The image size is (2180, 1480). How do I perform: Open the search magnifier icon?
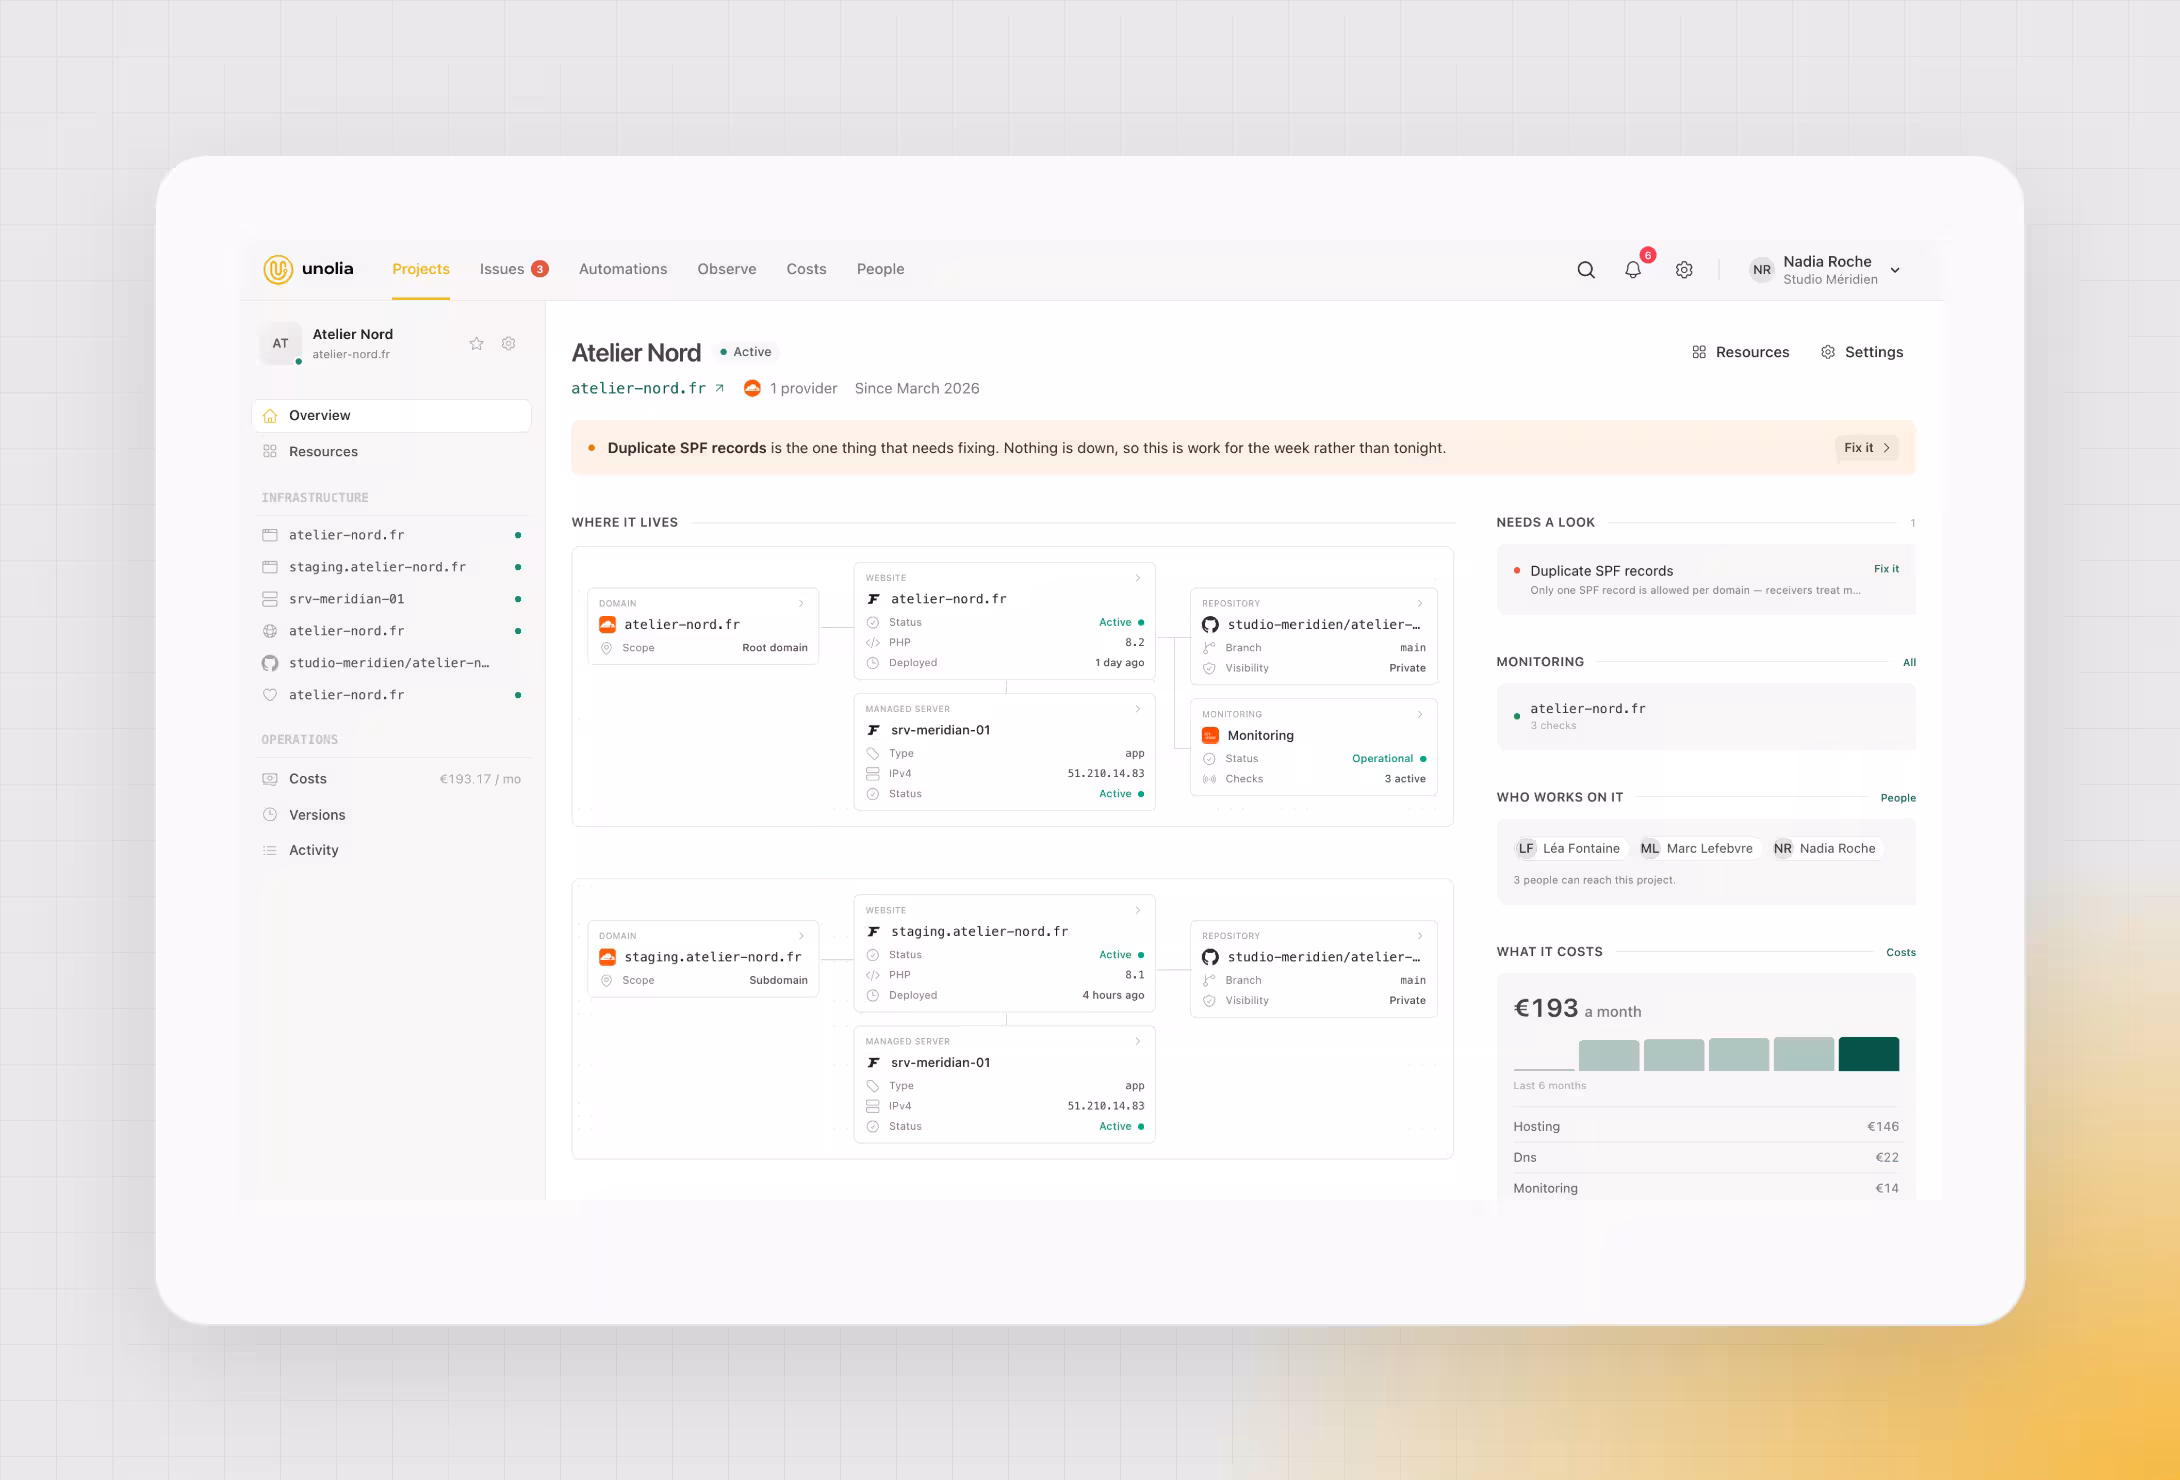[x=1586, y=270]
